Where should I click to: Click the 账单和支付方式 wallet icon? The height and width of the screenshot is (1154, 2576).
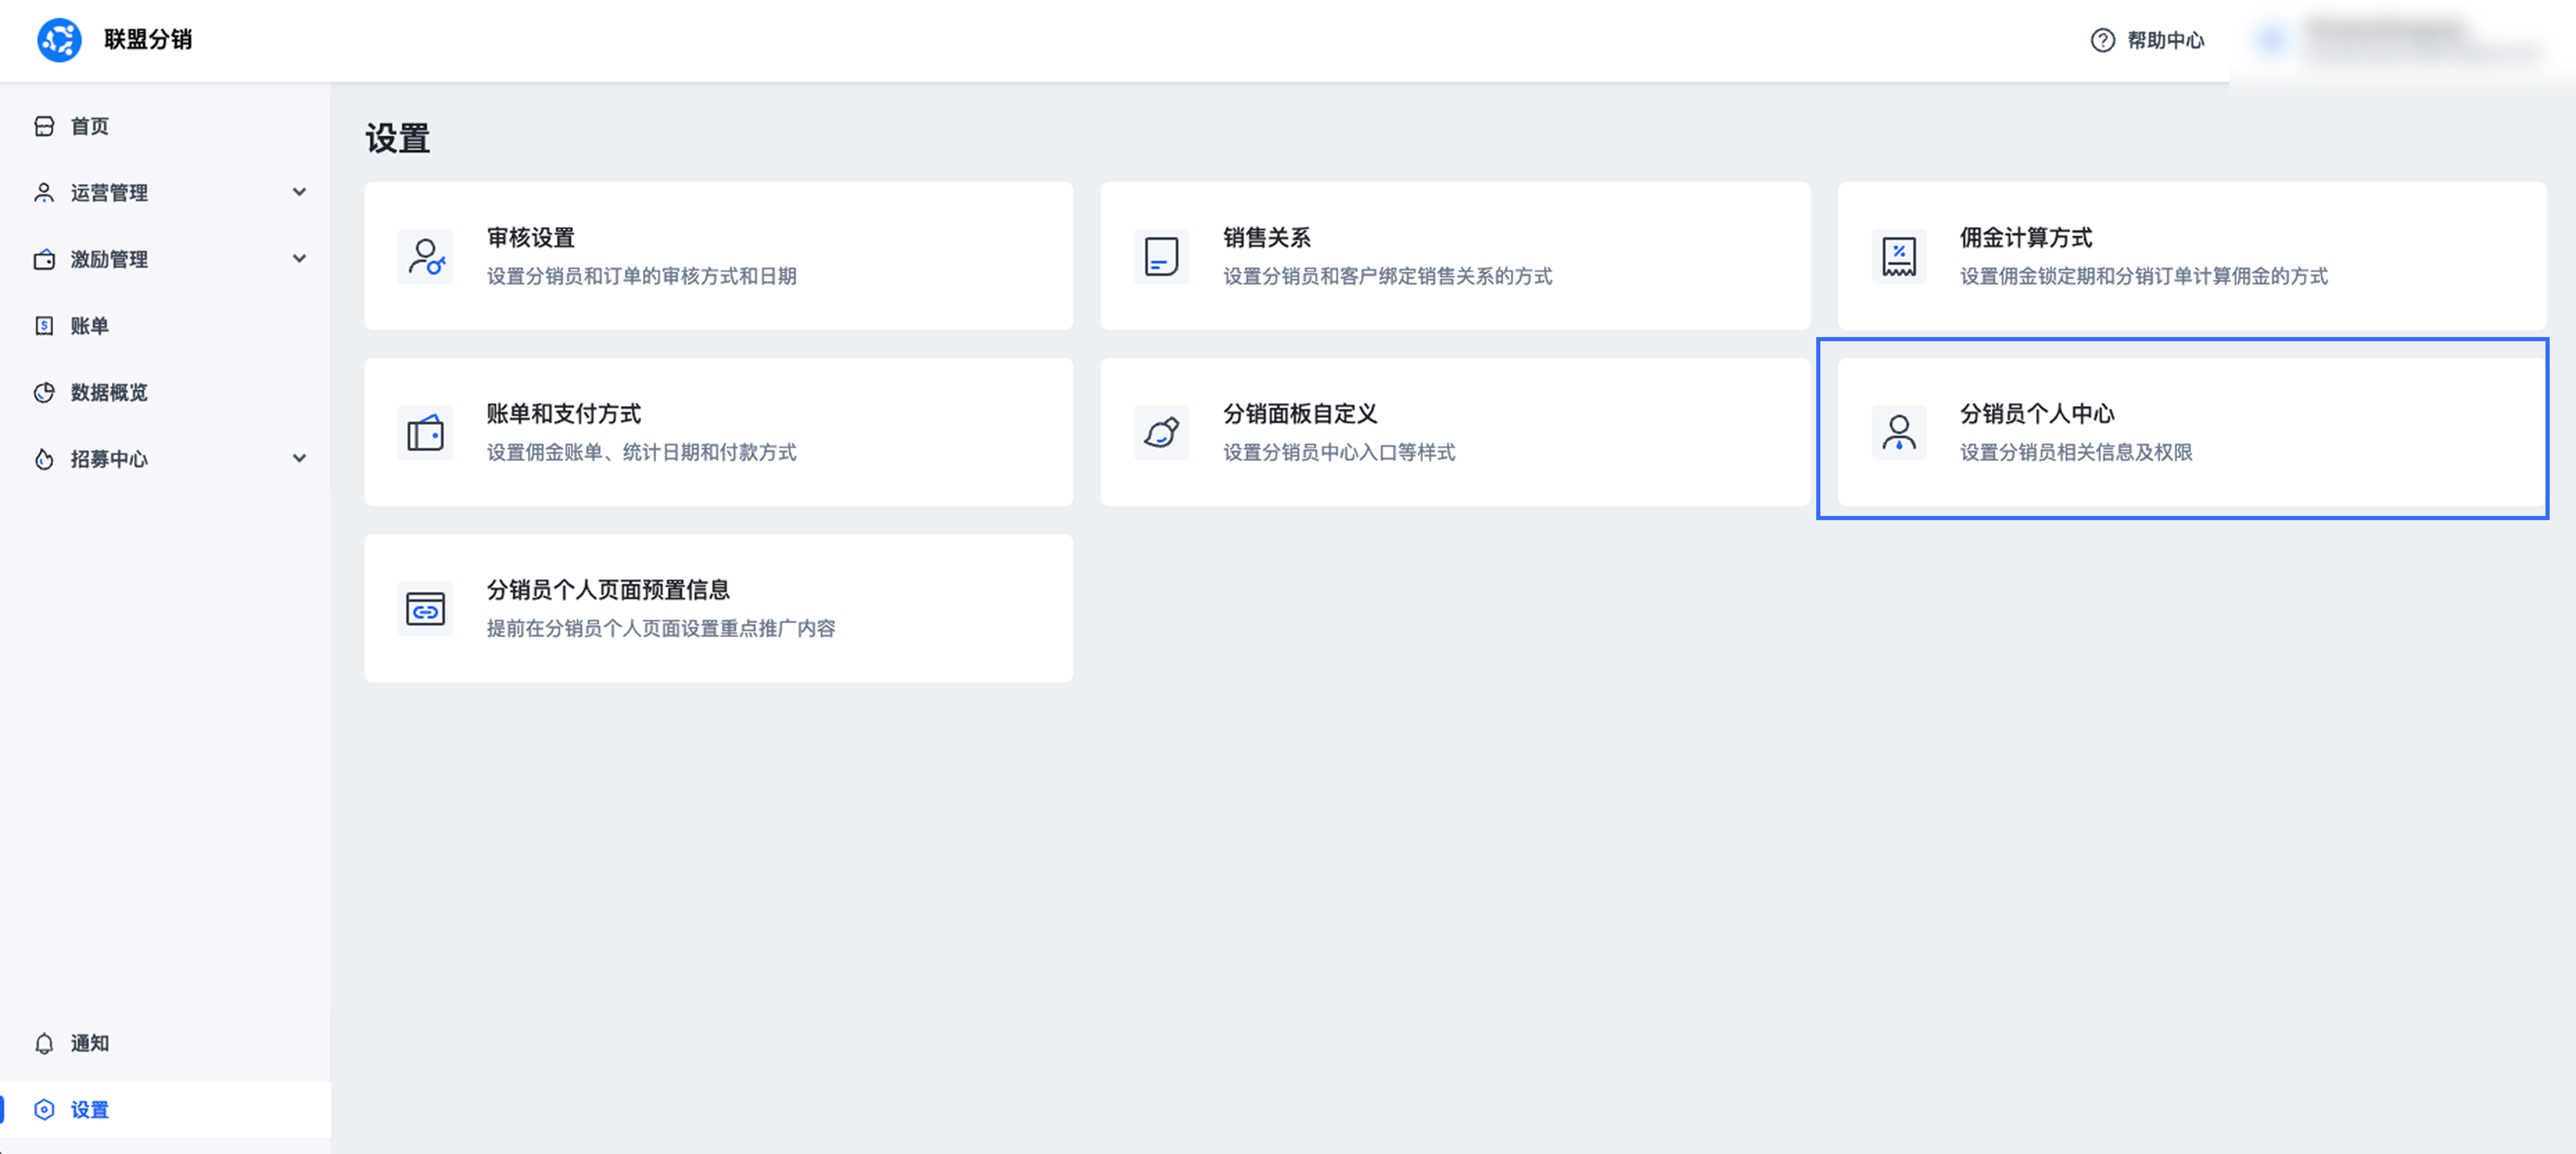click(426, 433)
